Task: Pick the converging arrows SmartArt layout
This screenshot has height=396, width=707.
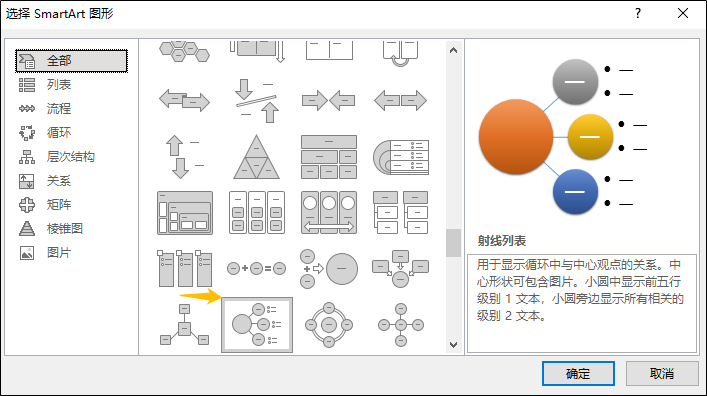Action: [x=329, y=100]
